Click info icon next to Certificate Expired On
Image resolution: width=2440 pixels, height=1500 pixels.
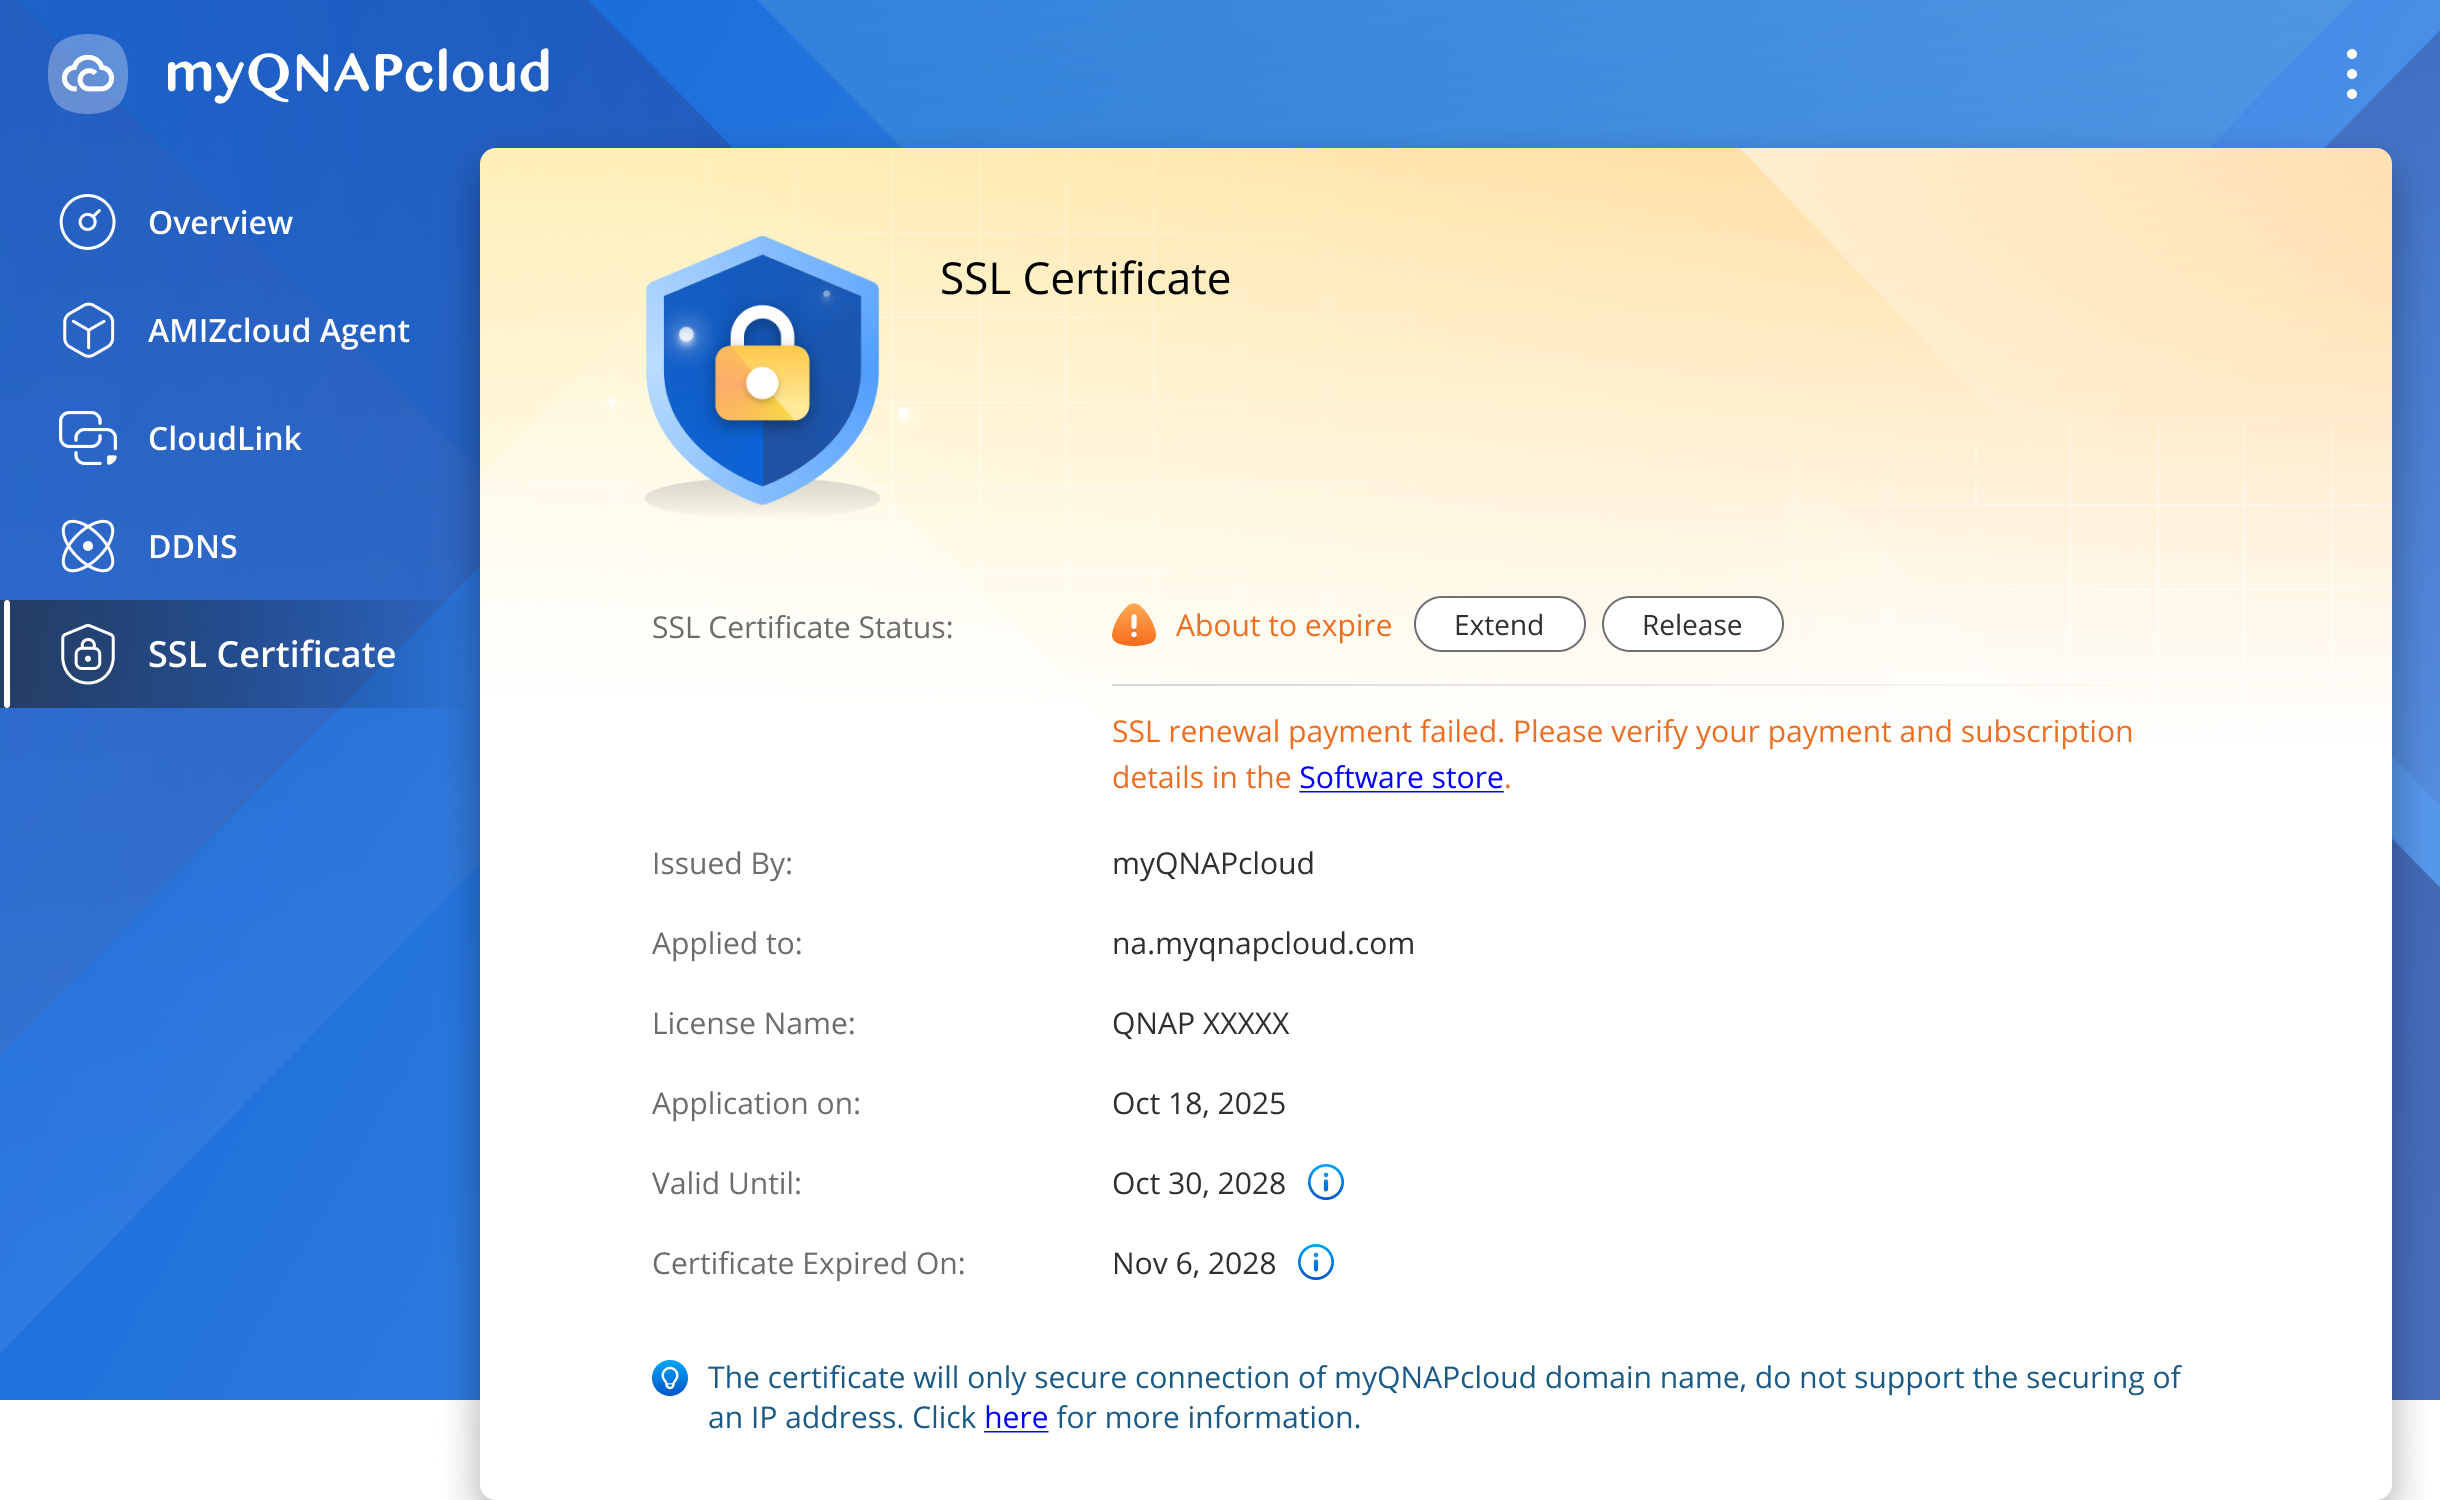[1315, 1263]
